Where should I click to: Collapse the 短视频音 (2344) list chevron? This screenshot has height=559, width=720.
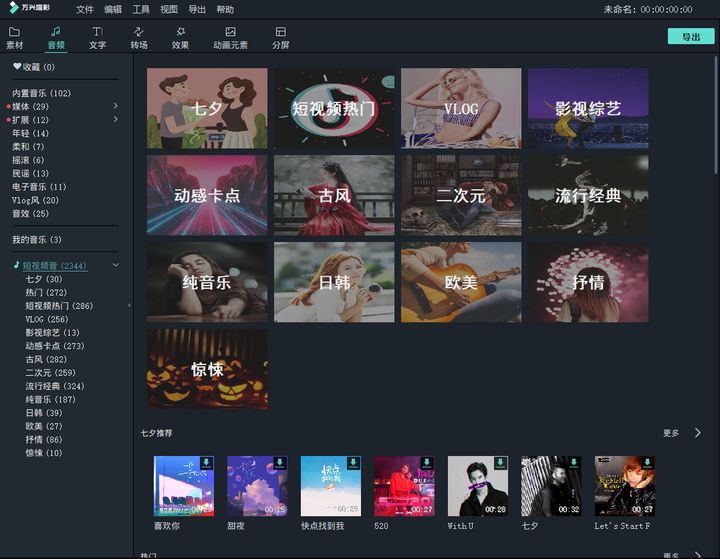pos(116,265)
